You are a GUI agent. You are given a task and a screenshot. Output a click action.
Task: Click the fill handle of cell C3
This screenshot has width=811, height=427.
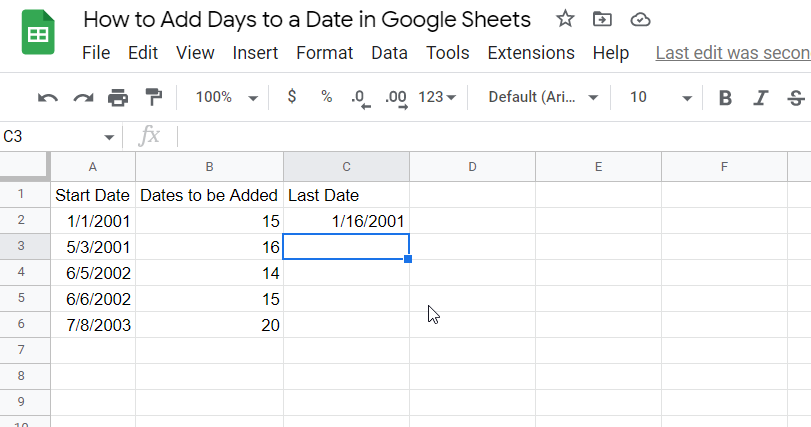click(408, 258)
